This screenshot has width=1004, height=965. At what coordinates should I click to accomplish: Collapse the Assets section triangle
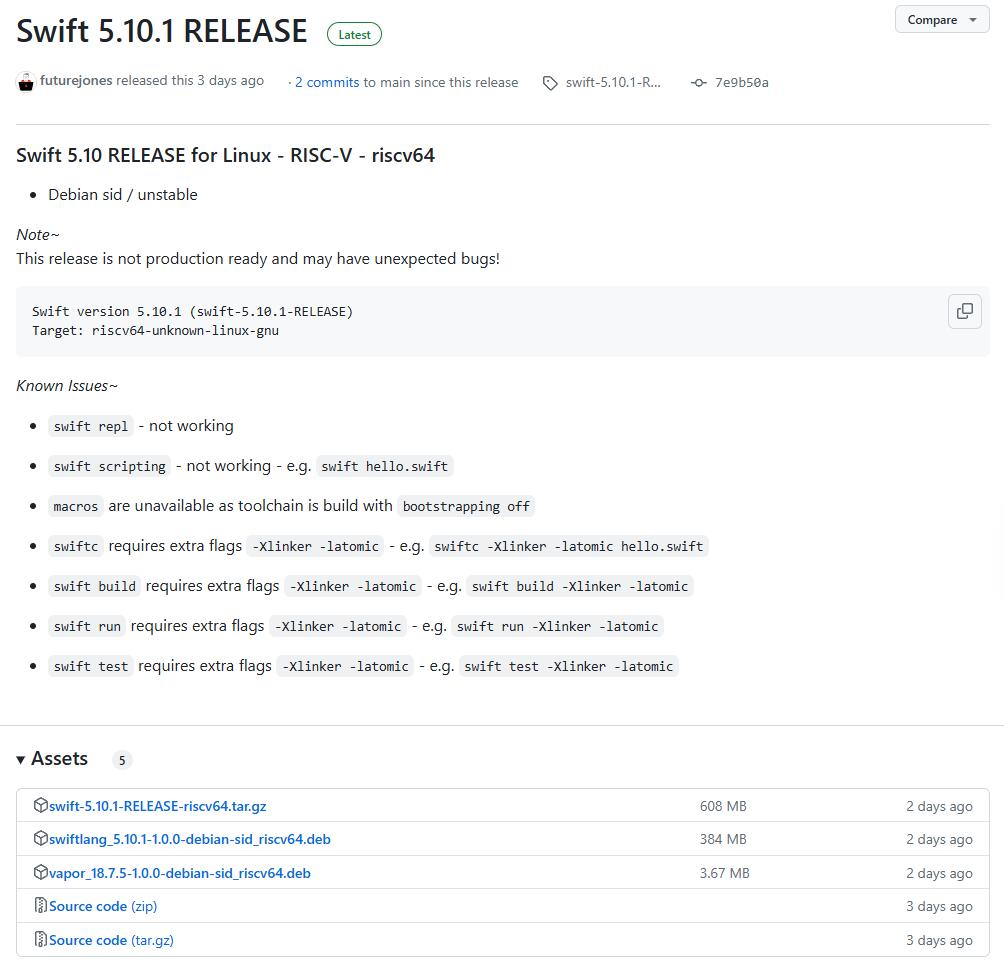click(x=21, y=760)
